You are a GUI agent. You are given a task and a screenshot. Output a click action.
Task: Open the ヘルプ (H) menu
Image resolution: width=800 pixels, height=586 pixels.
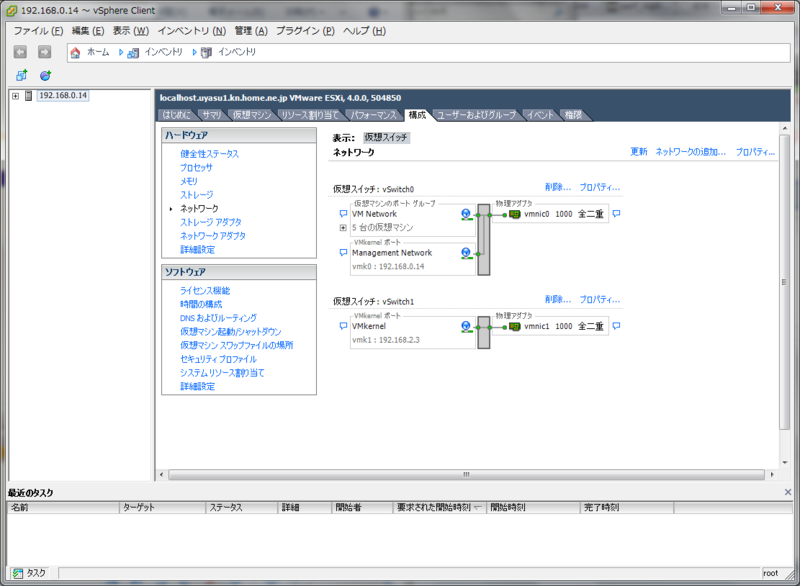364,31
